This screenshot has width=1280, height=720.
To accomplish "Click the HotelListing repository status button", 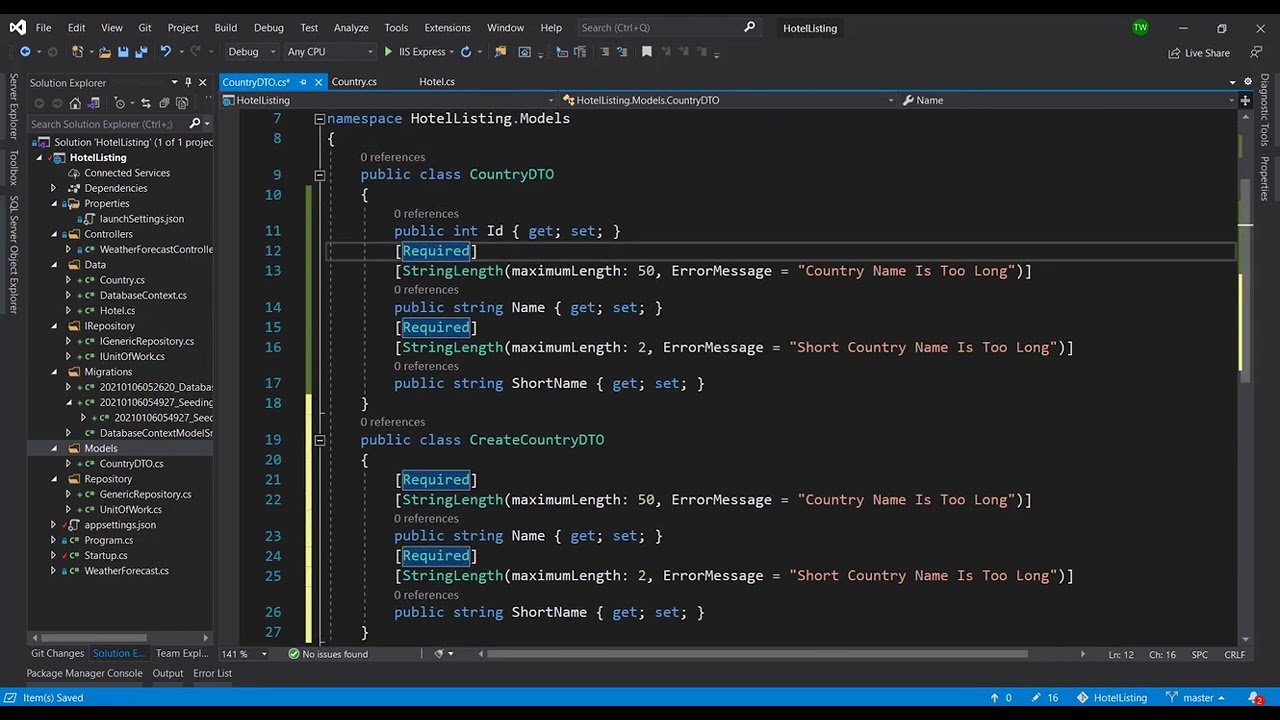I will coord(1112,698).
